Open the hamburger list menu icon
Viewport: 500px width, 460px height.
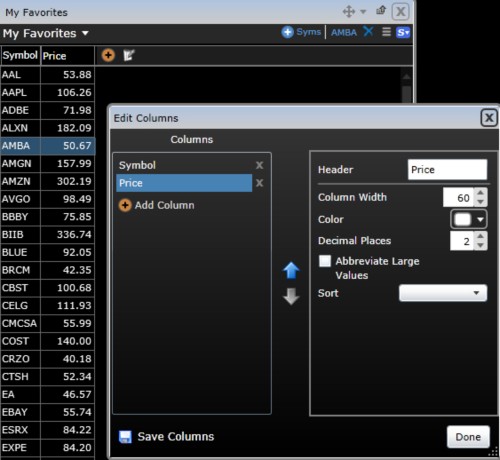pyautogui.click(x=386, y=32)
